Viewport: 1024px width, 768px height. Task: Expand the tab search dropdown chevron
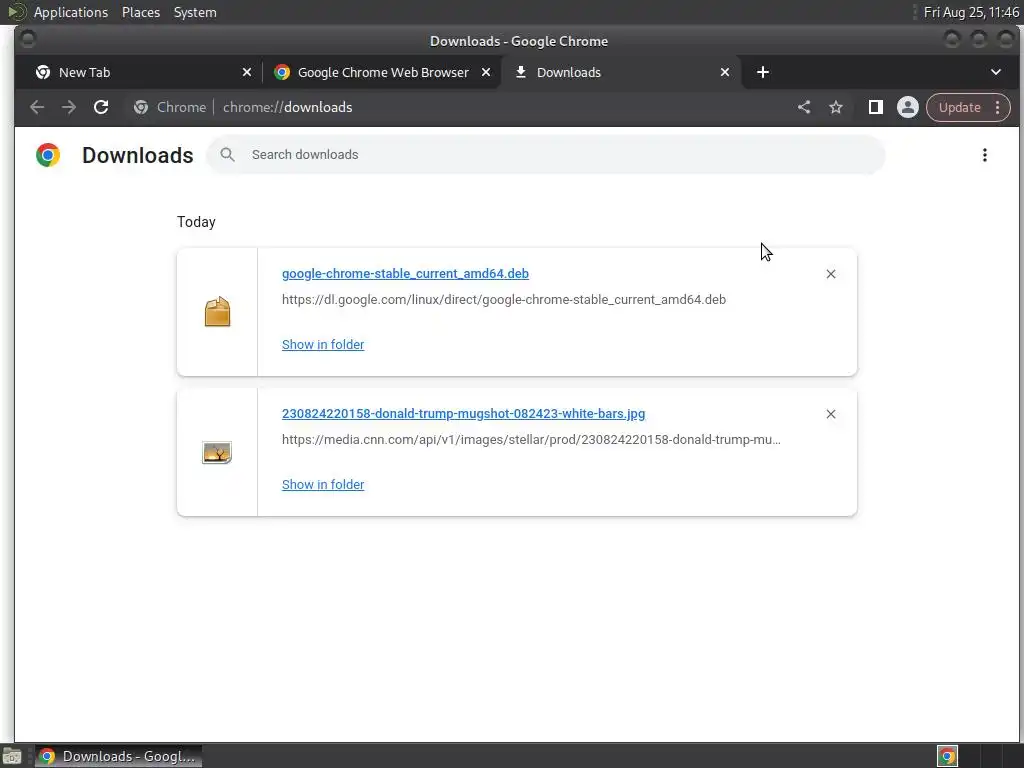coord(996,72)
